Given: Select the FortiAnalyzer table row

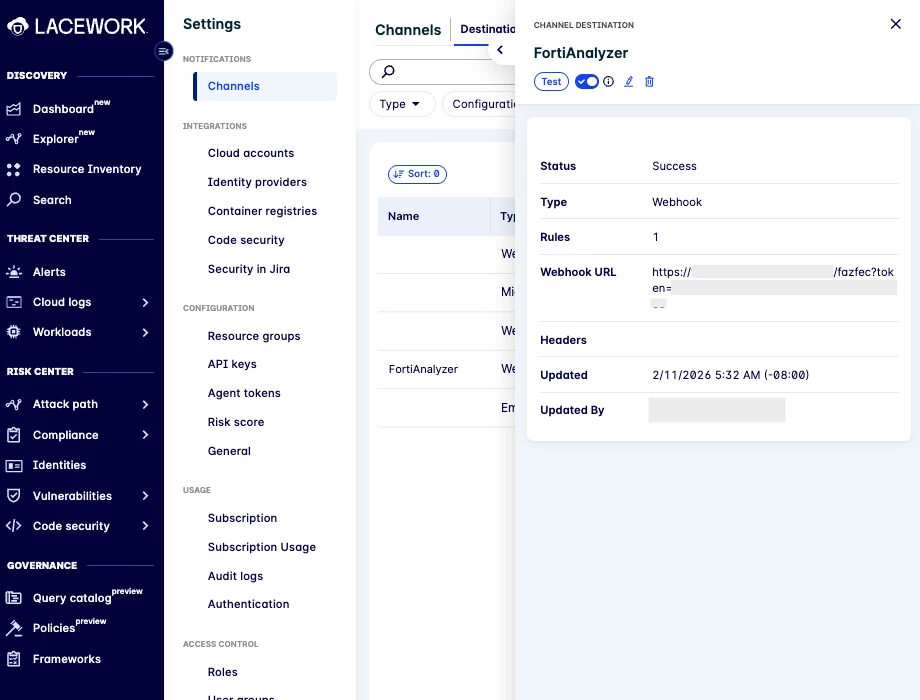Looking at the screenshot, I should click(447, 369).
